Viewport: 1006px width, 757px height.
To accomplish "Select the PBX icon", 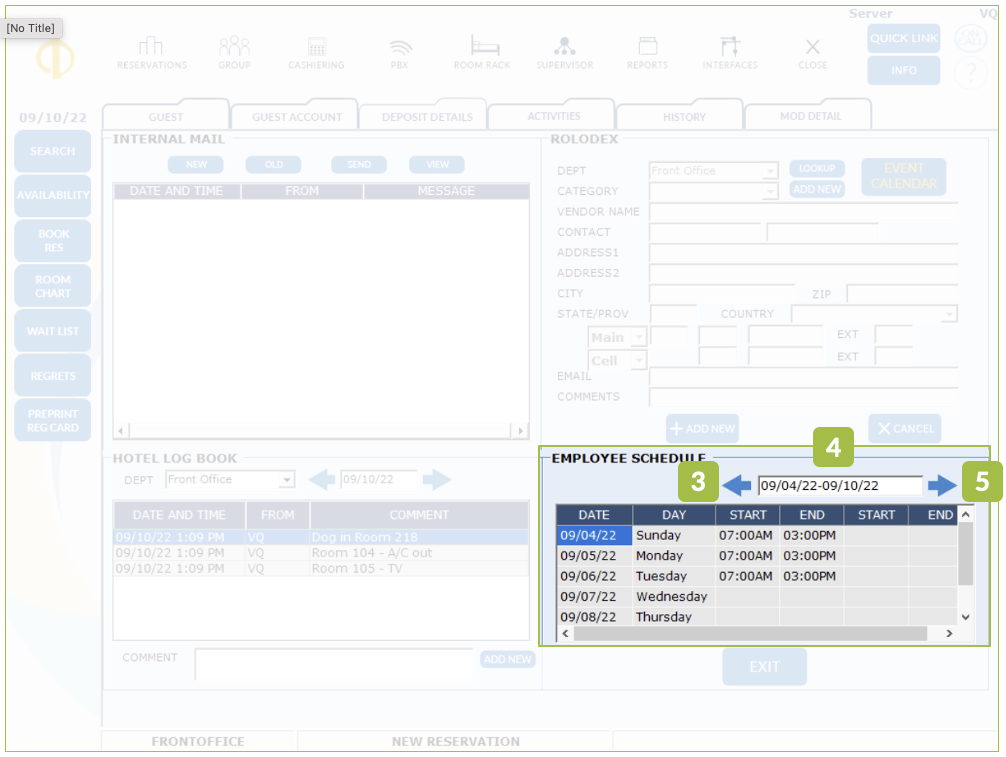I will pos(400,53).
